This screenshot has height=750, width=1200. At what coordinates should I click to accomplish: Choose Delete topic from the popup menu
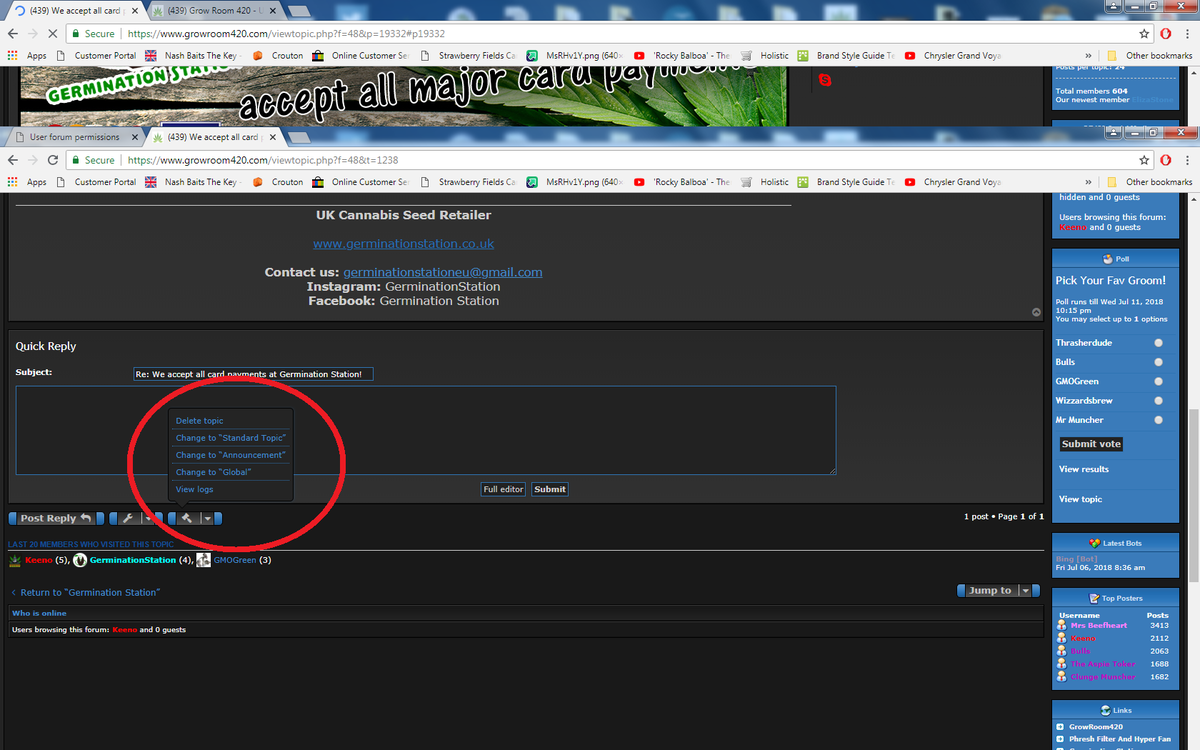(x=200, y=421)
